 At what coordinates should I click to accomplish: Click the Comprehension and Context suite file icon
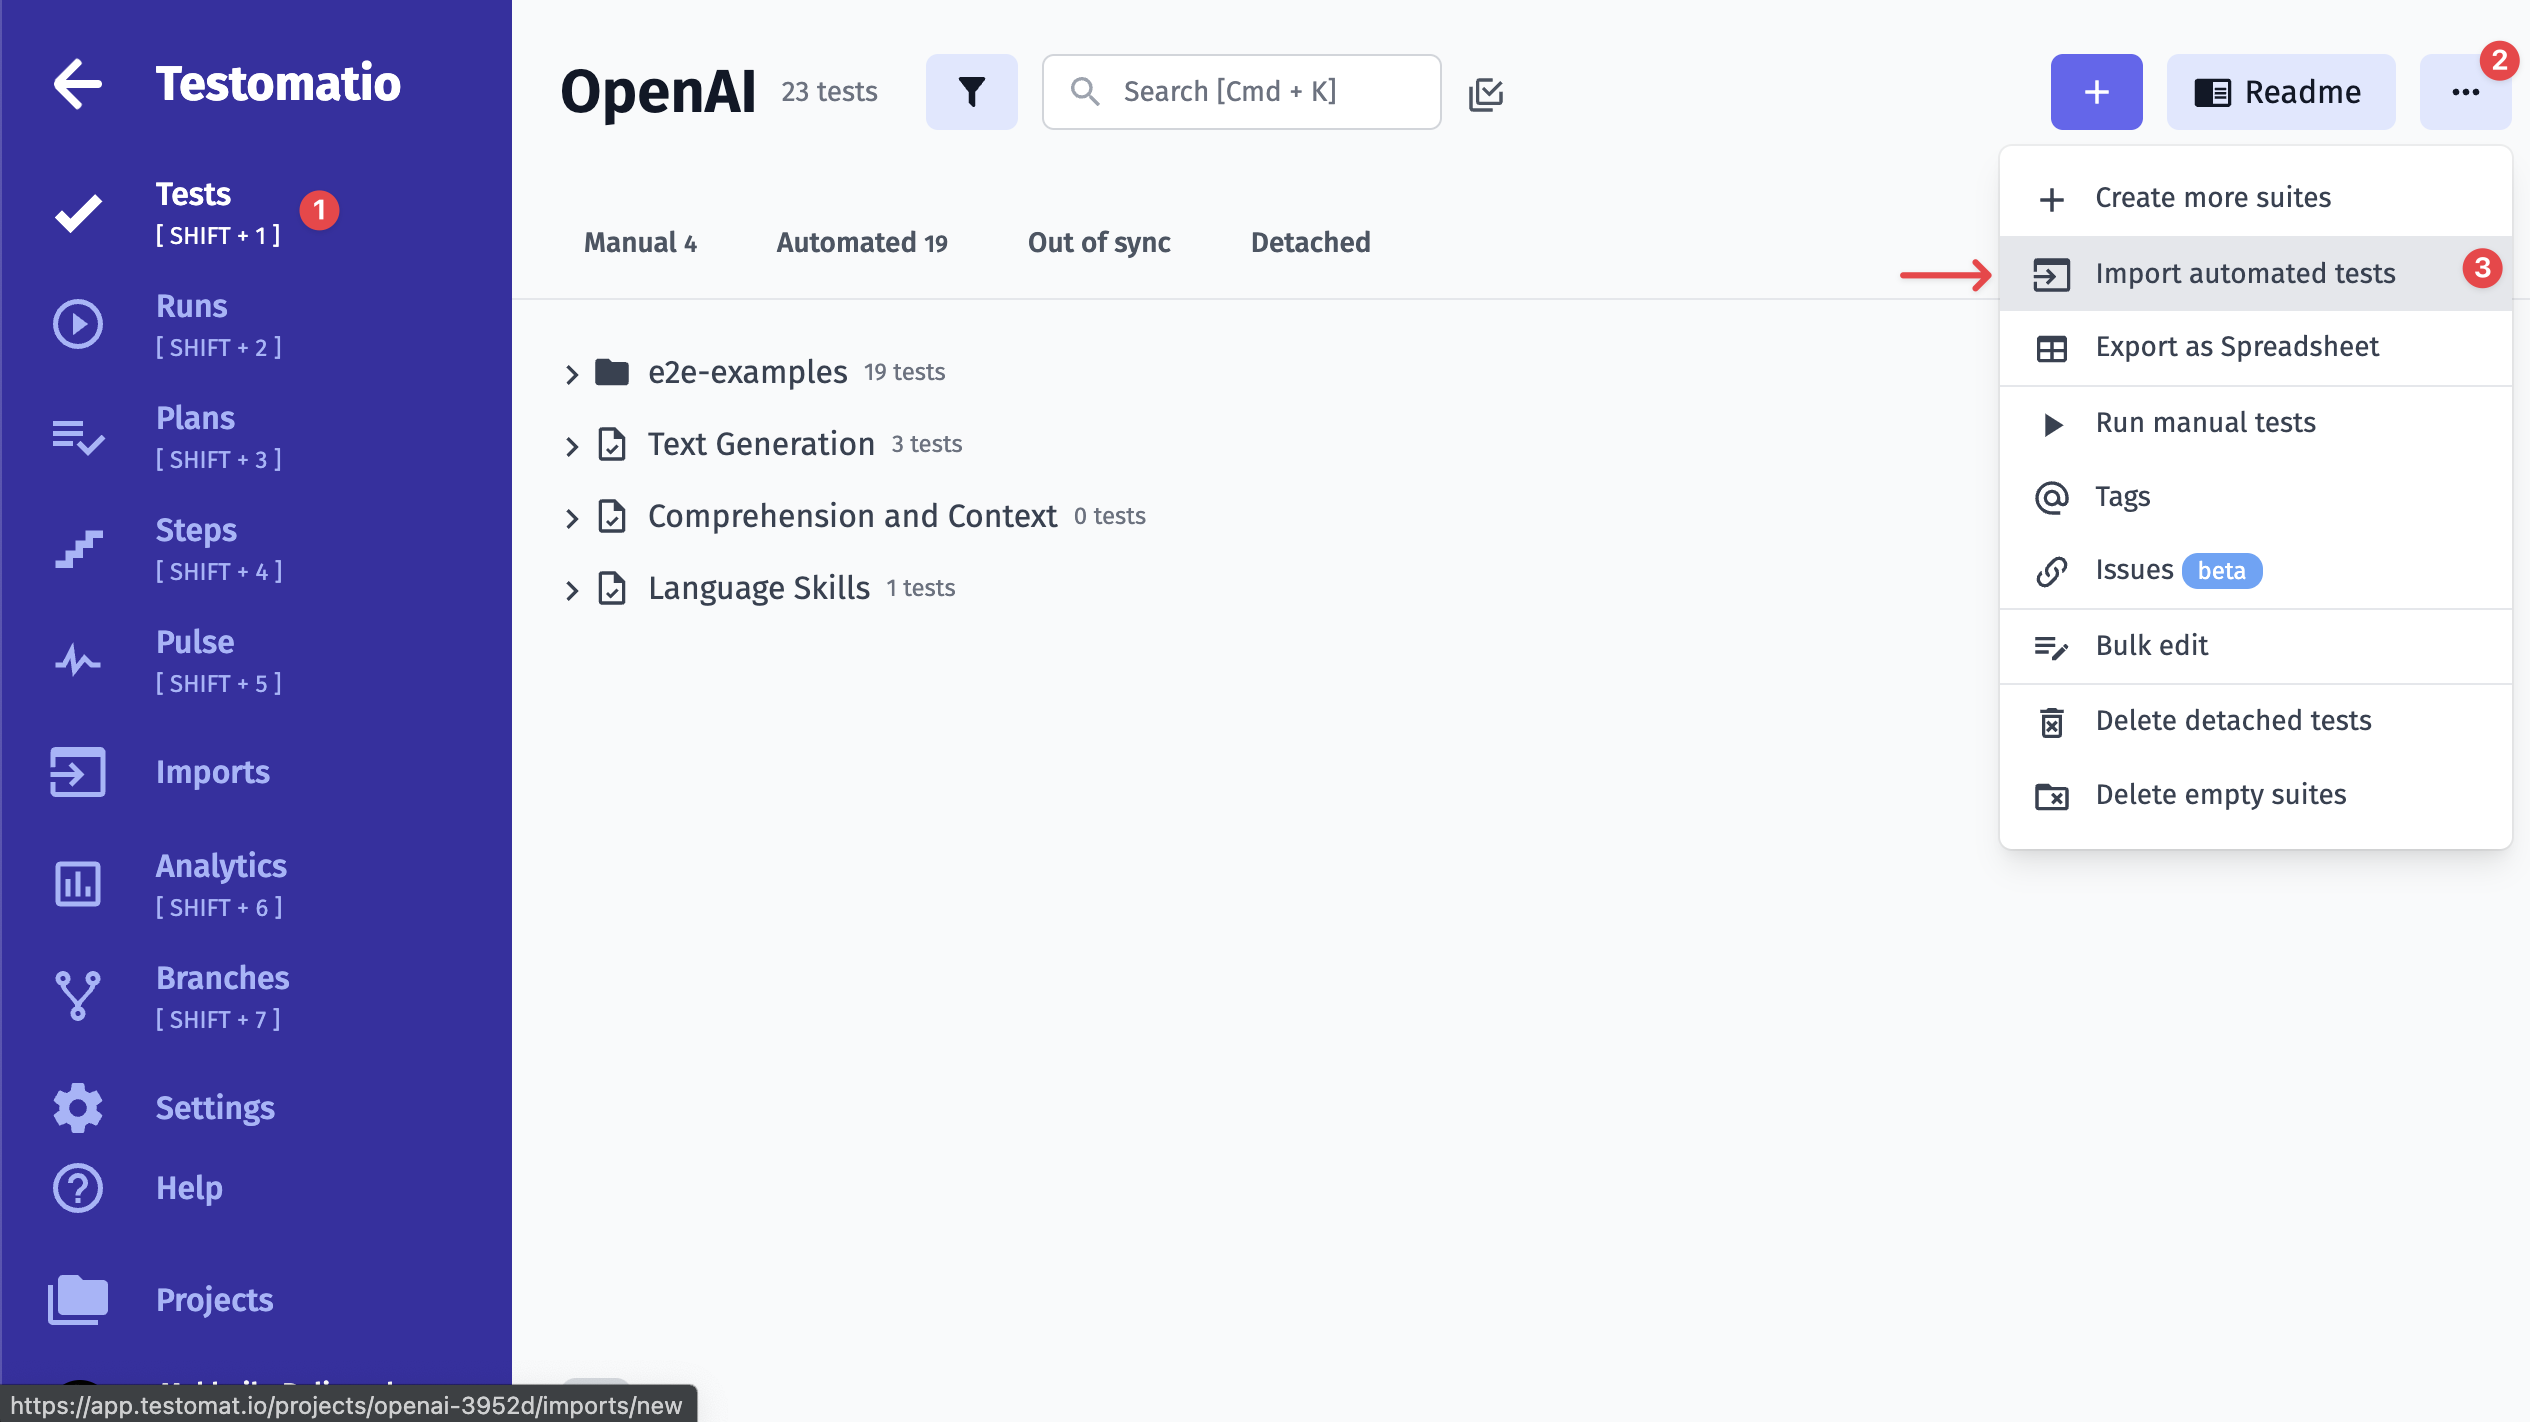coord(611,516)
